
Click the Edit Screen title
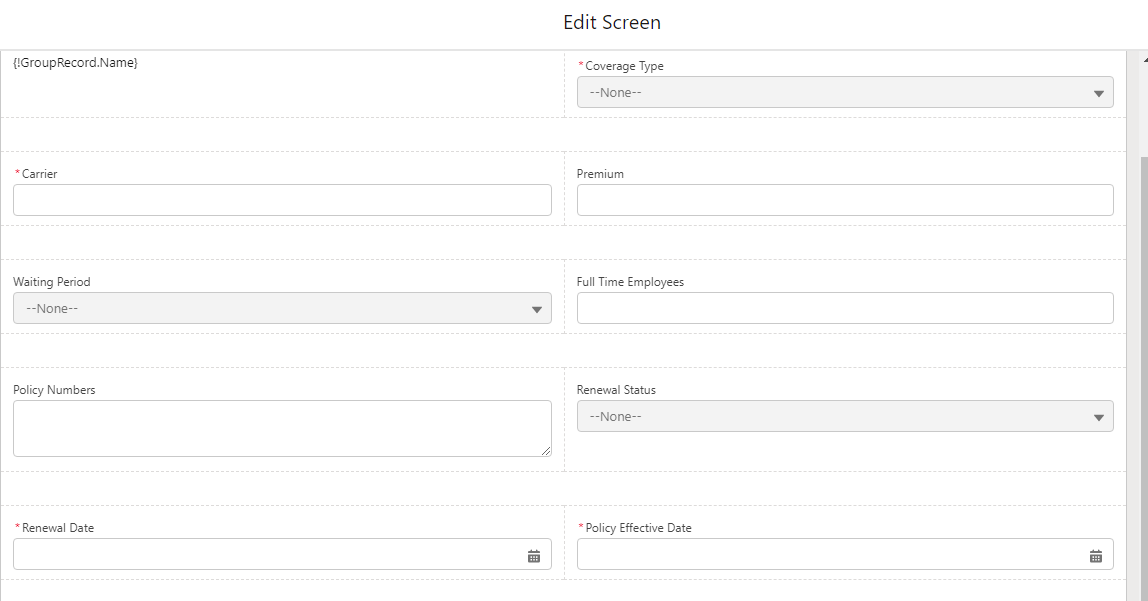pos(611,22)
